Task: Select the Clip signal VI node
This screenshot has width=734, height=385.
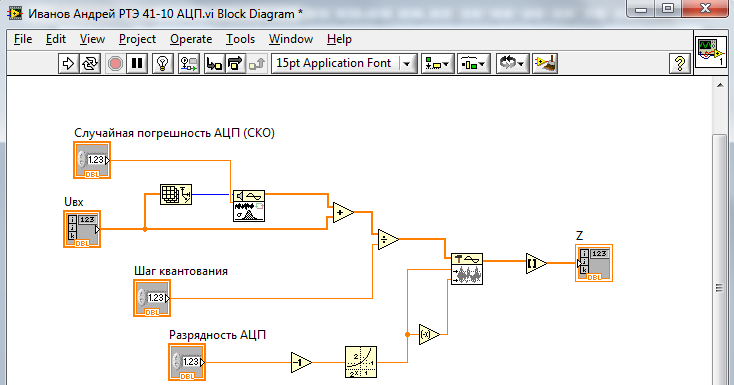Action: coord(467,269)
